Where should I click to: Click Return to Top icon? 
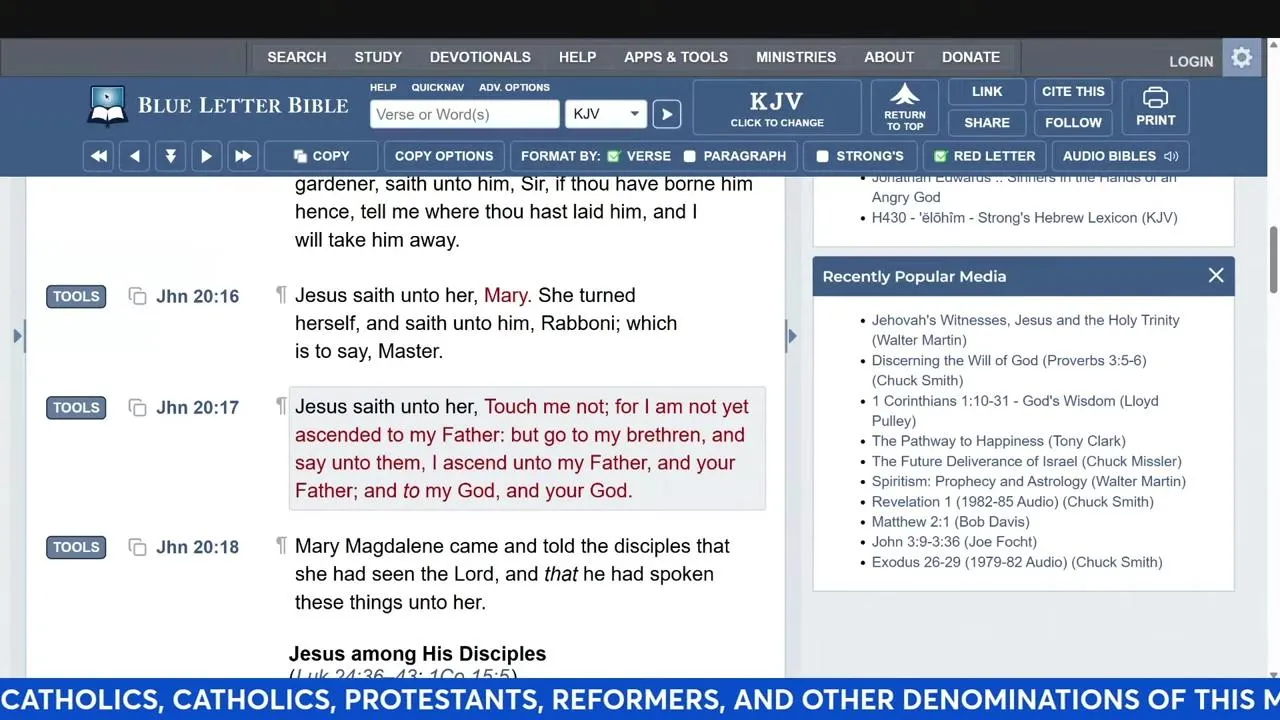click(905, 107)
